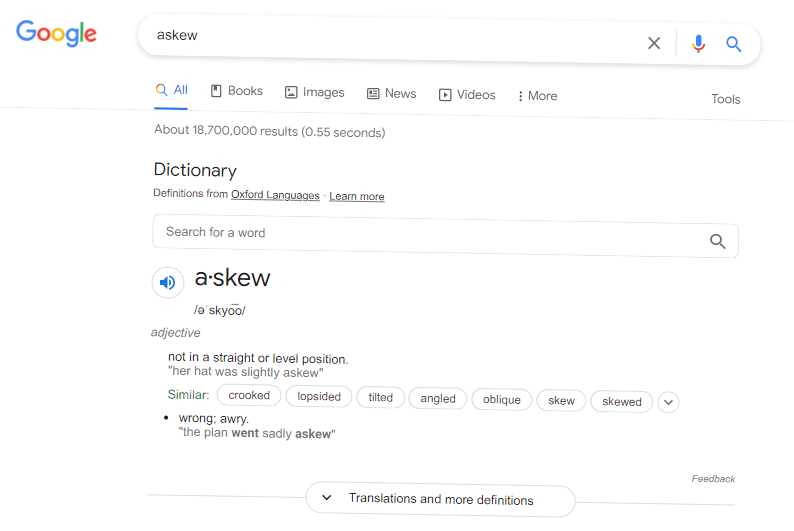The height and width of the screenshot is (531, 794).
Task: Click dictionary word search magnifier icon
Action: [x=717, y=241]
